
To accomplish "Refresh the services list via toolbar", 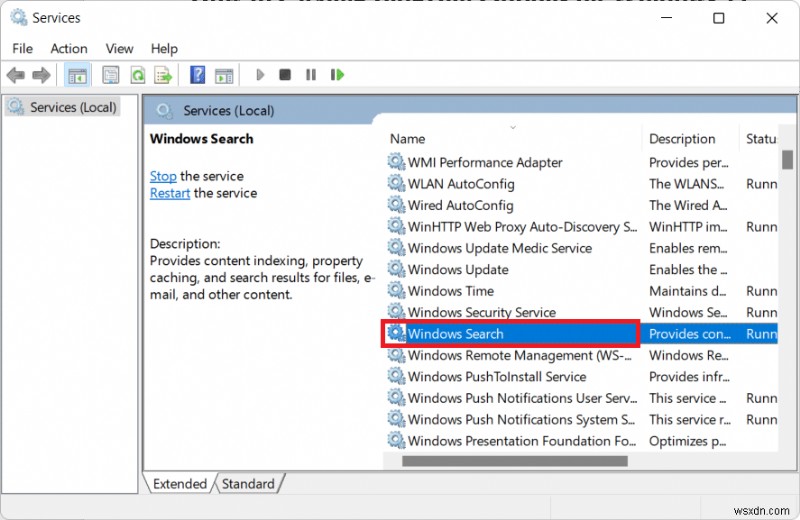I will tap(137, 76).
